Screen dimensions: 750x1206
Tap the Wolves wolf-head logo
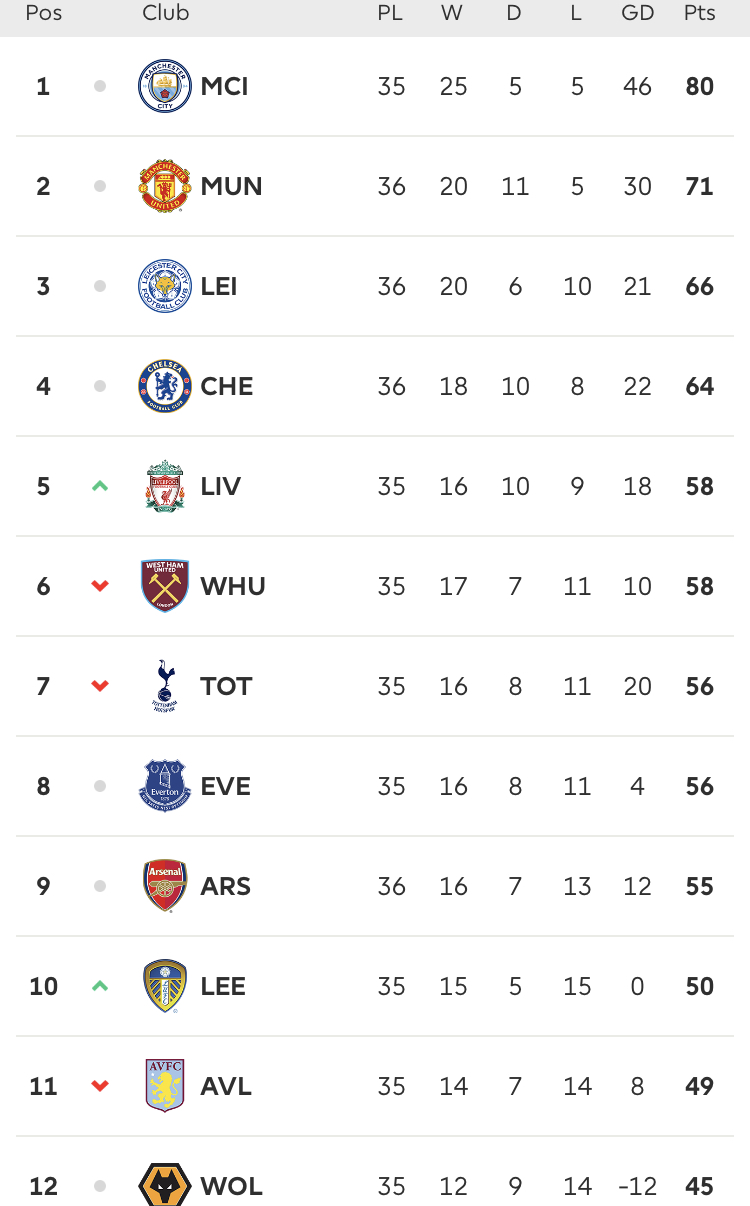pyautogui.click(x=165, y=1185)
